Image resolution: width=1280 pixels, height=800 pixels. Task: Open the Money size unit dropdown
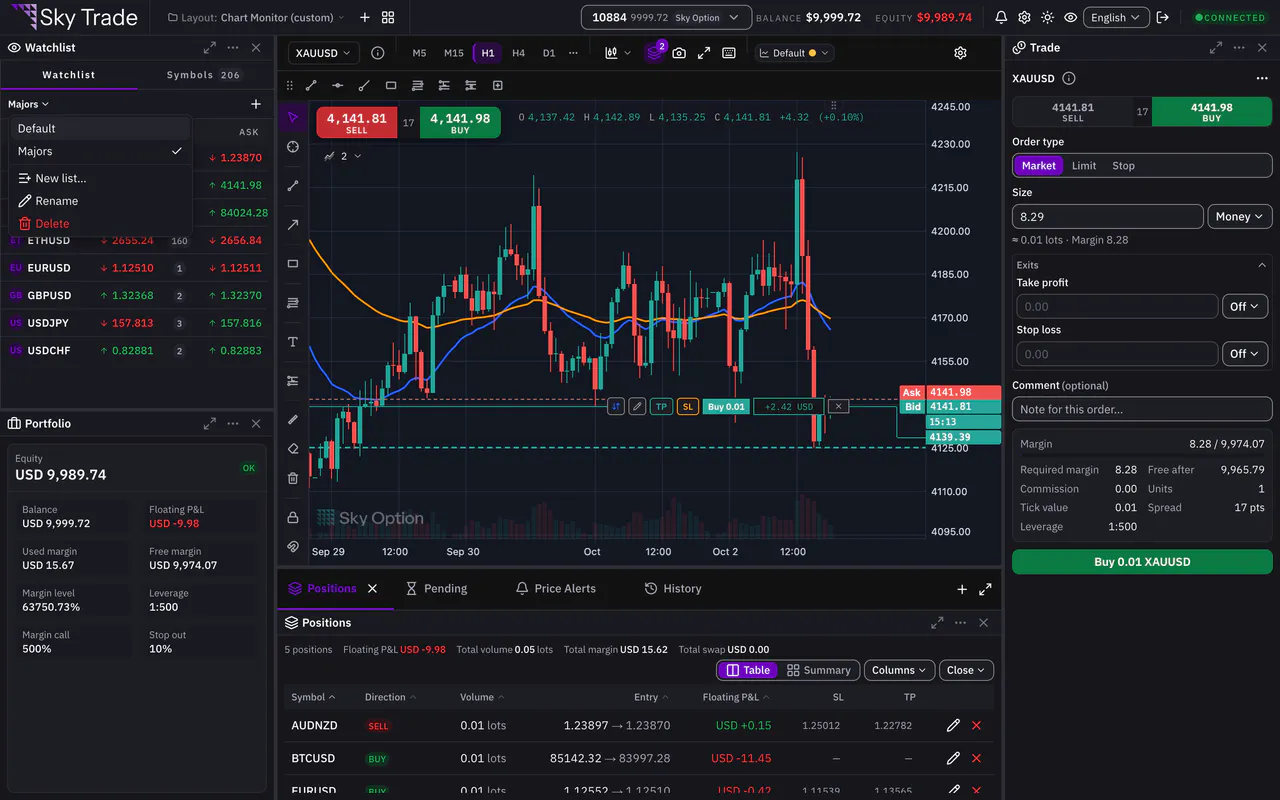coord(1240,216)
